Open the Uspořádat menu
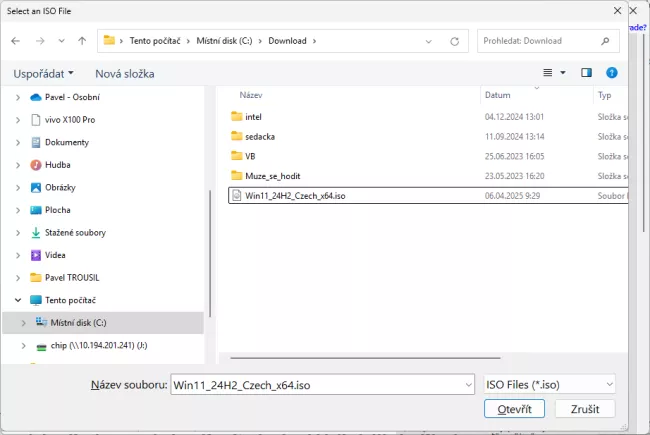 [44, 73]
